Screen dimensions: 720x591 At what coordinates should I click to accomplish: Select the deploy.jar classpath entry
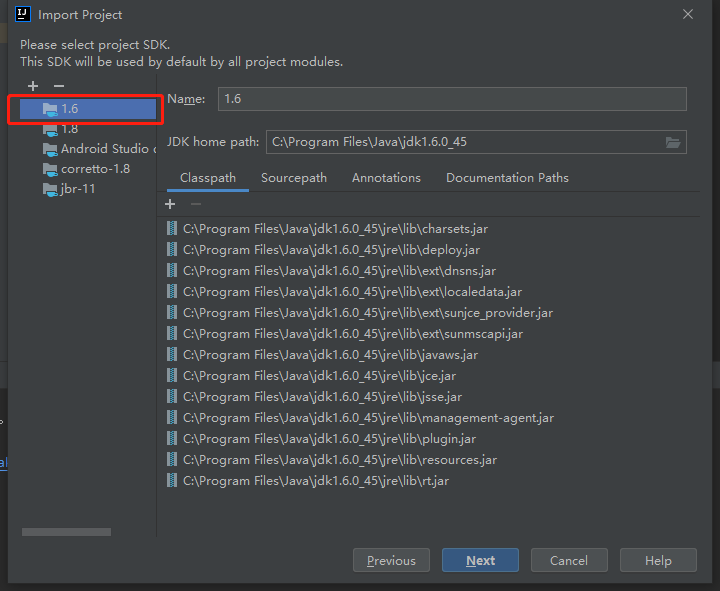(323, 250)
